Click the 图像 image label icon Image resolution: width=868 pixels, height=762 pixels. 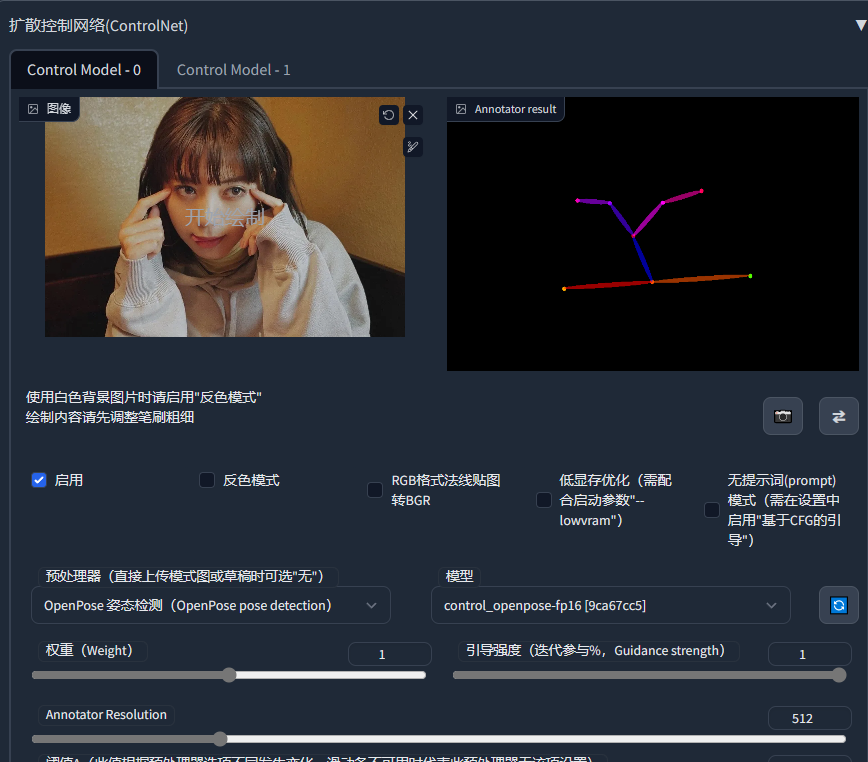coord(33,109)
